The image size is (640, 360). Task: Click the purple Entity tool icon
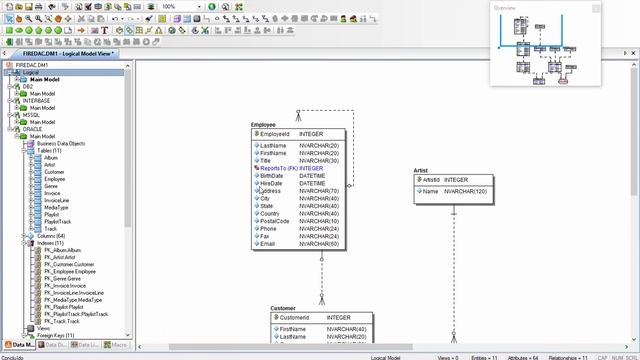177,19
